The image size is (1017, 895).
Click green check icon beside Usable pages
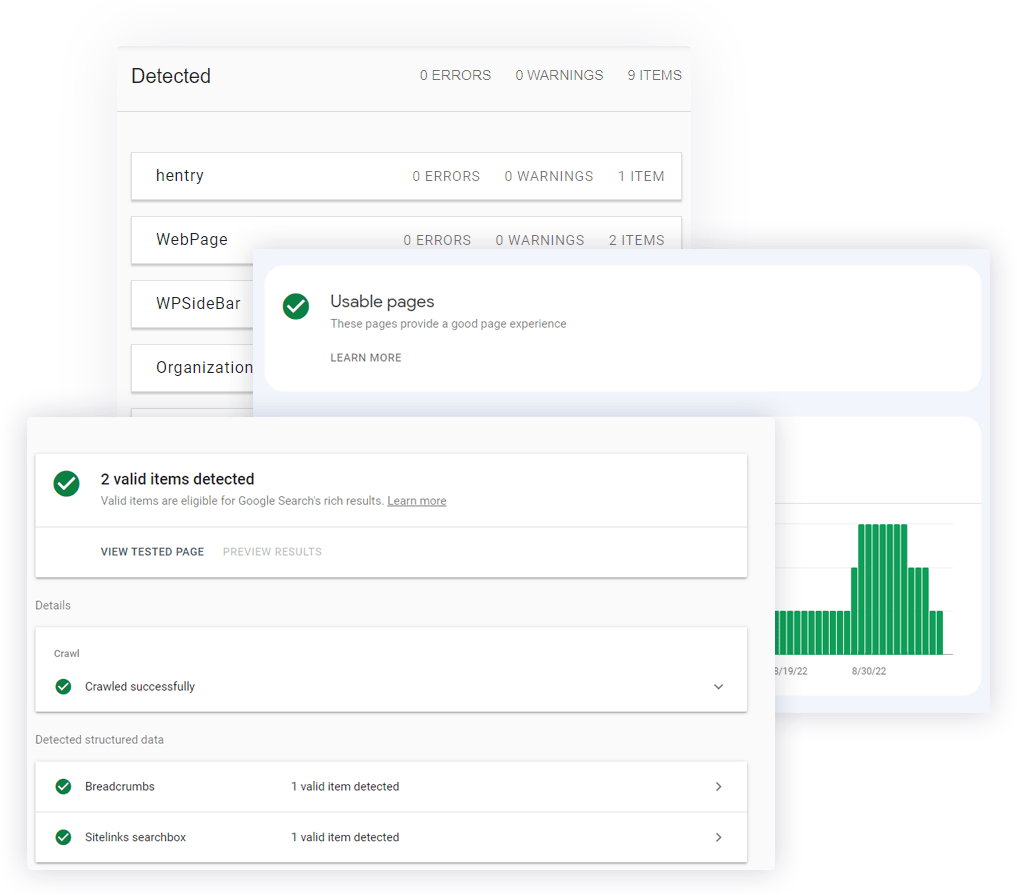click(296, 307)
